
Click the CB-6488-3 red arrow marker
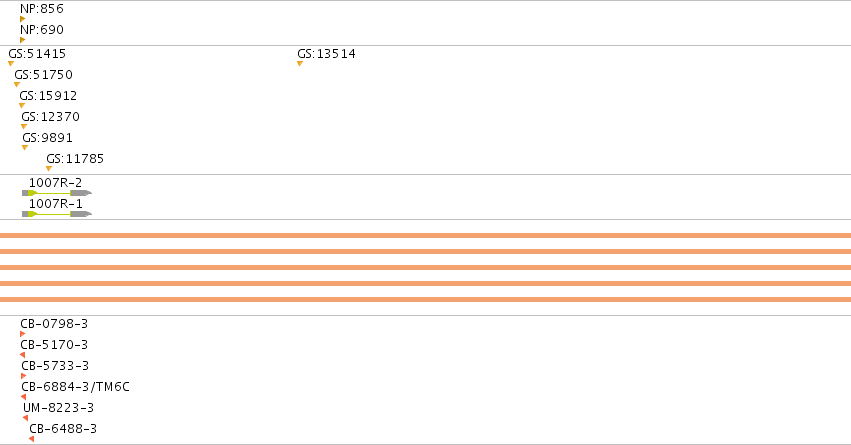click(31, 439)
